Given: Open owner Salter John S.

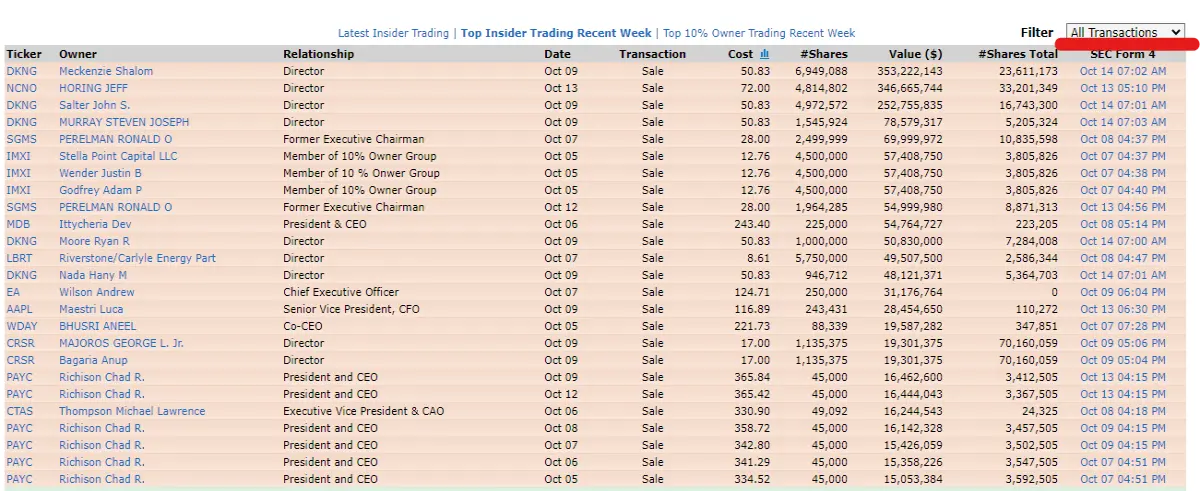Looking at the screenshot, I should click(94, 105).
